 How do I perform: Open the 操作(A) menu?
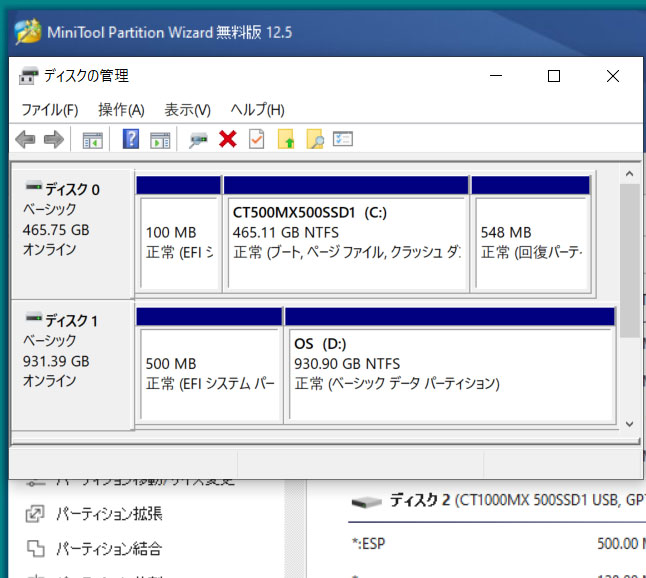[x=121, y=110]
